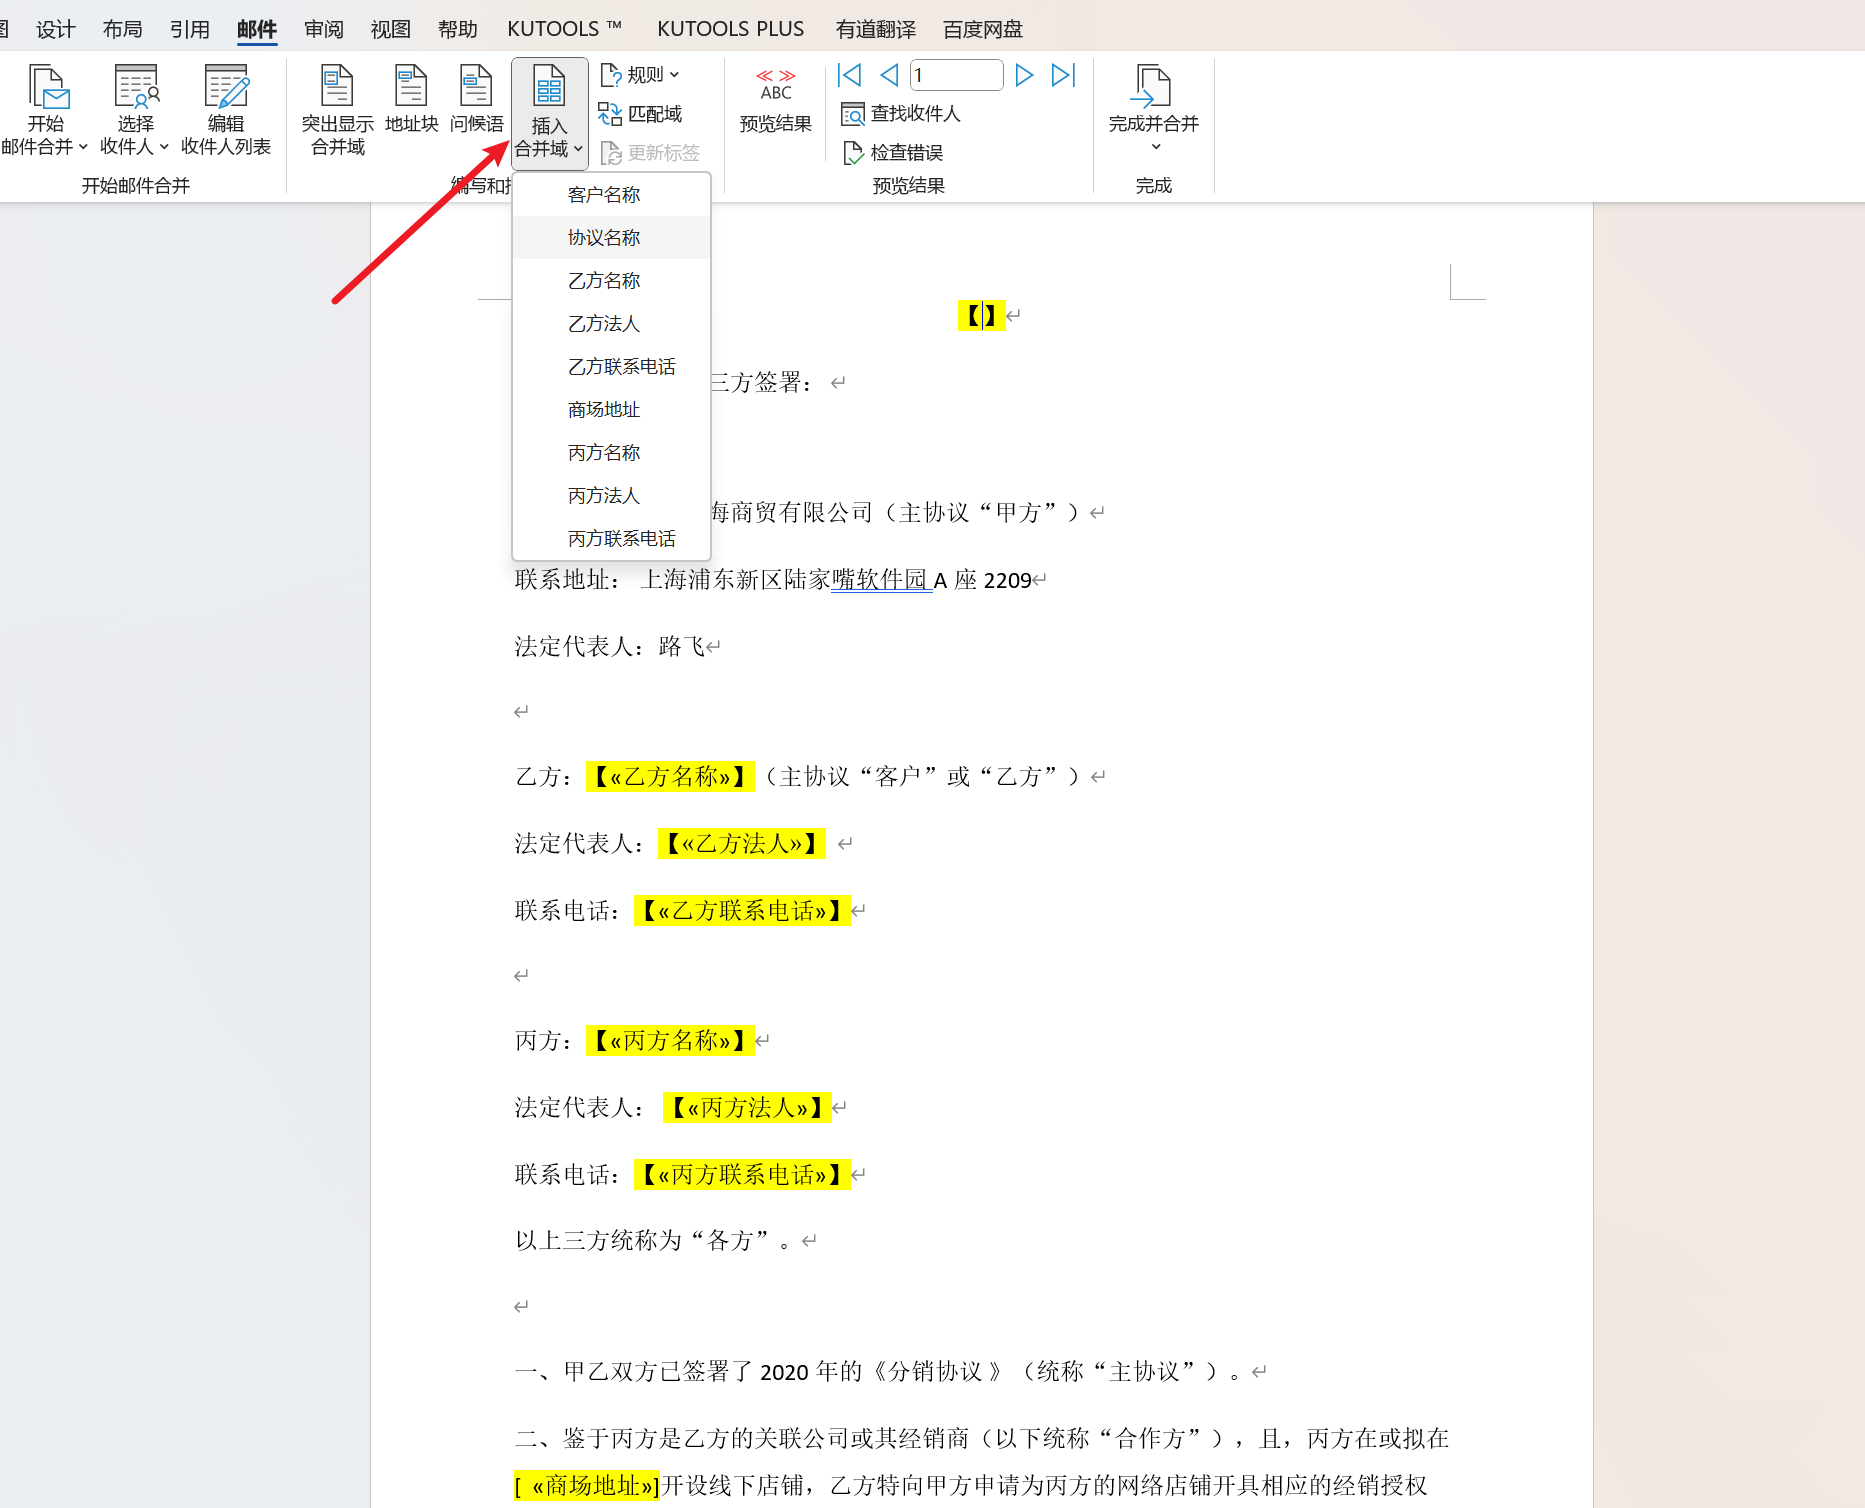Click the record number input field
This screenshot has height=1508, width=1865.
point(956,75)
